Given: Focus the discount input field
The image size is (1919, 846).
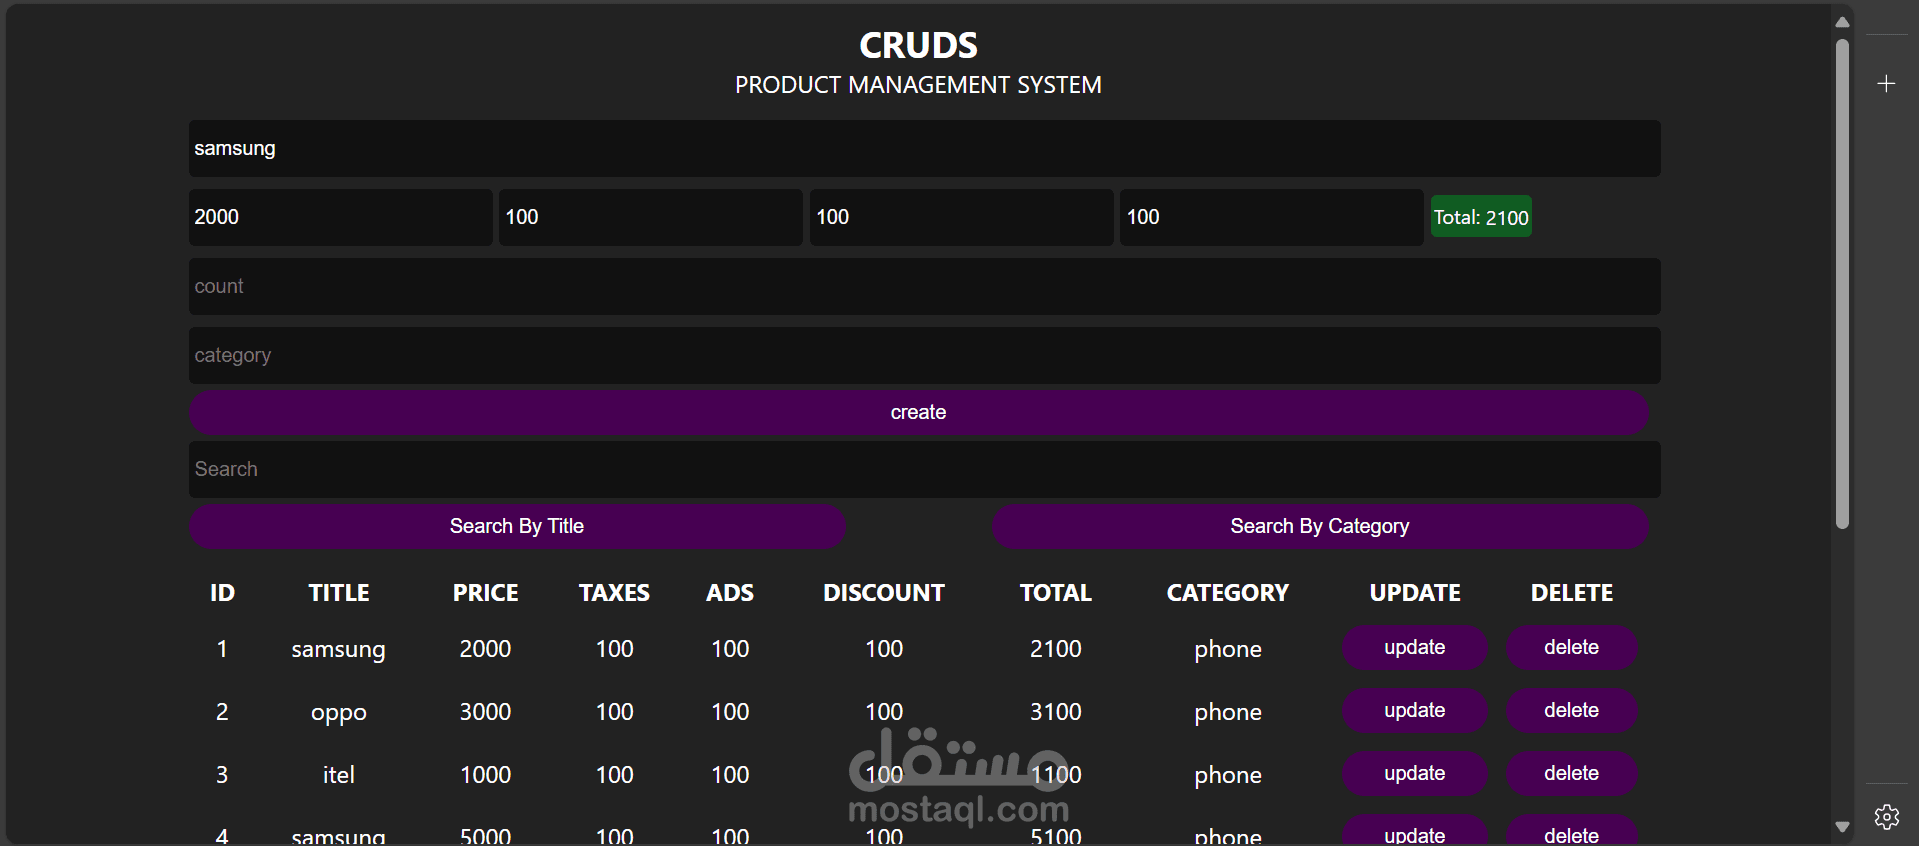Looking at the screenshot, I should tap(1271, 218).
